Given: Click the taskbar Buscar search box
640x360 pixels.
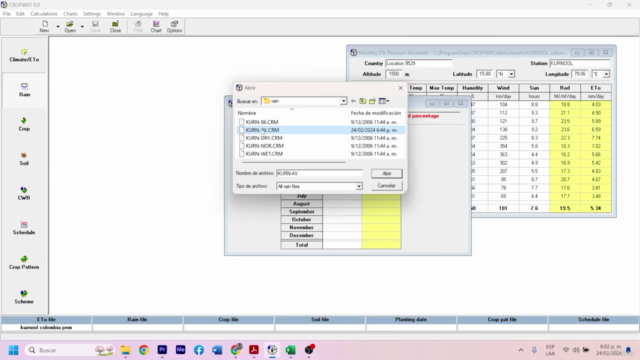Looking at the screenshot, I should tap(69, 350).
